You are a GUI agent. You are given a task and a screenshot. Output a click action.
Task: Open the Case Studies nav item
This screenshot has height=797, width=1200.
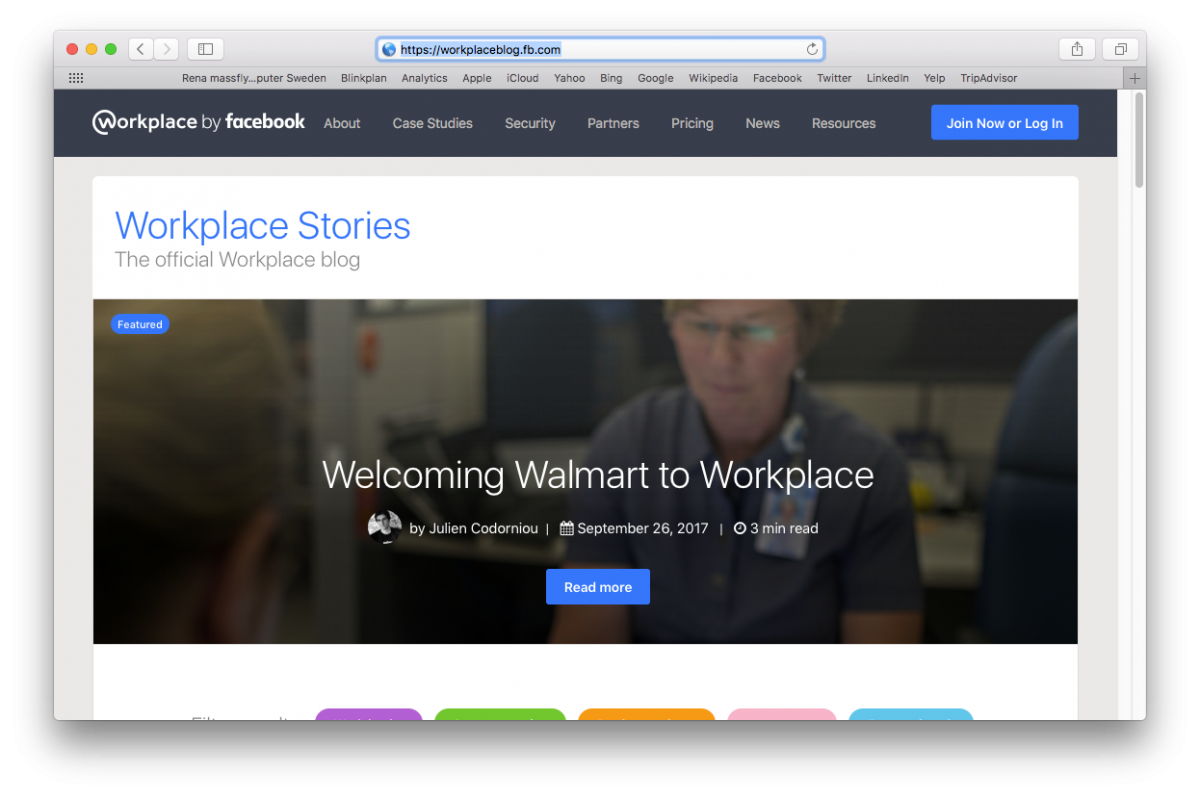[x=433, y=123]
